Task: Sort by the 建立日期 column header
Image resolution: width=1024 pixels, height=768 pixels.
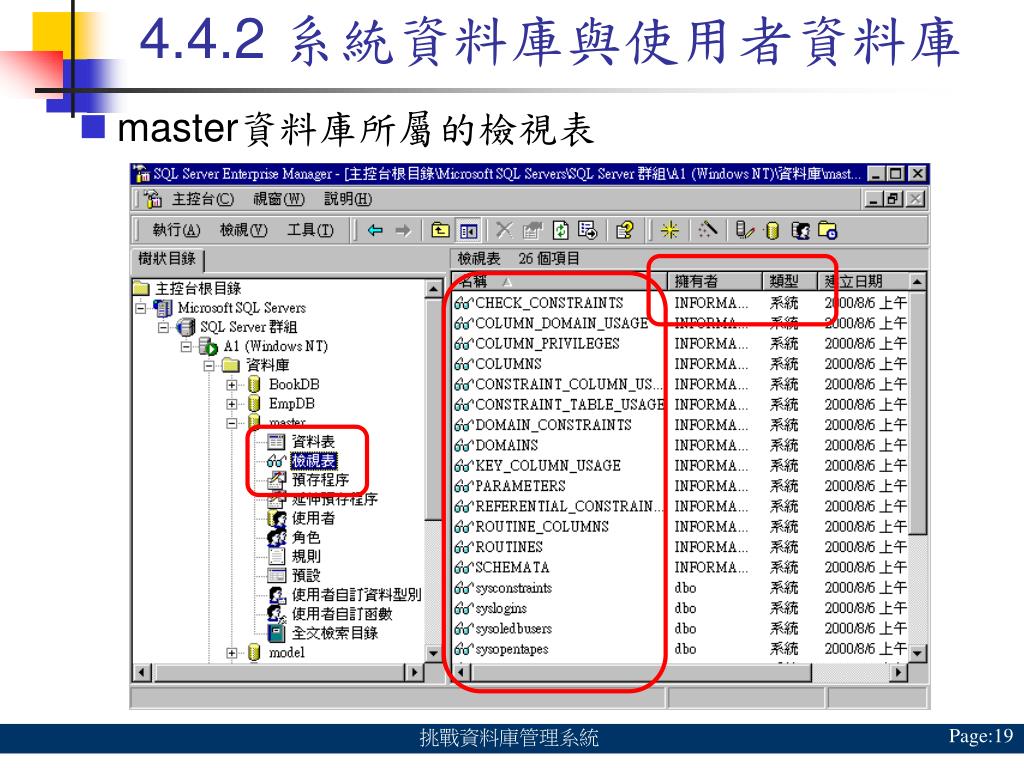Action: [x=863, y=281]
